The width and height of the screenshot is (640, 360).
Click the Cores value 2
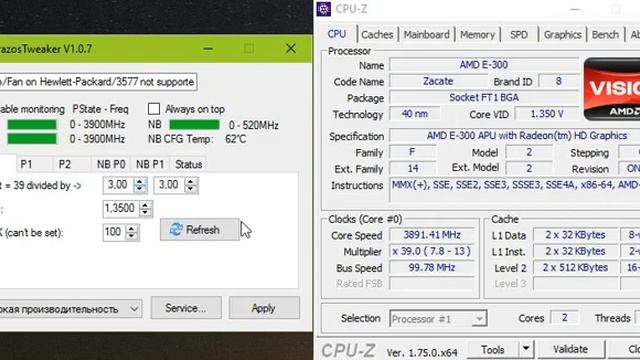564,318
